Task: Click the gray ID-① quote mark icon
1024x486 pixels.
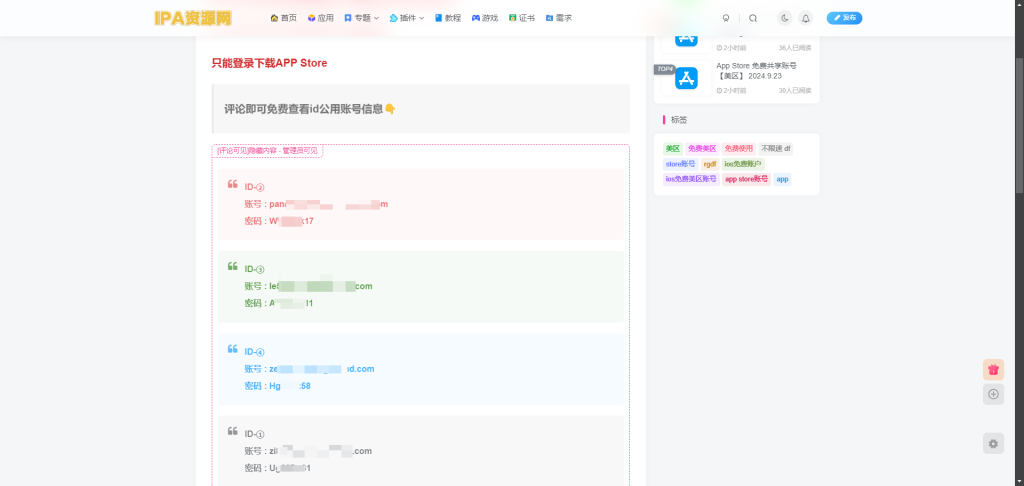Action: [232, 431]
